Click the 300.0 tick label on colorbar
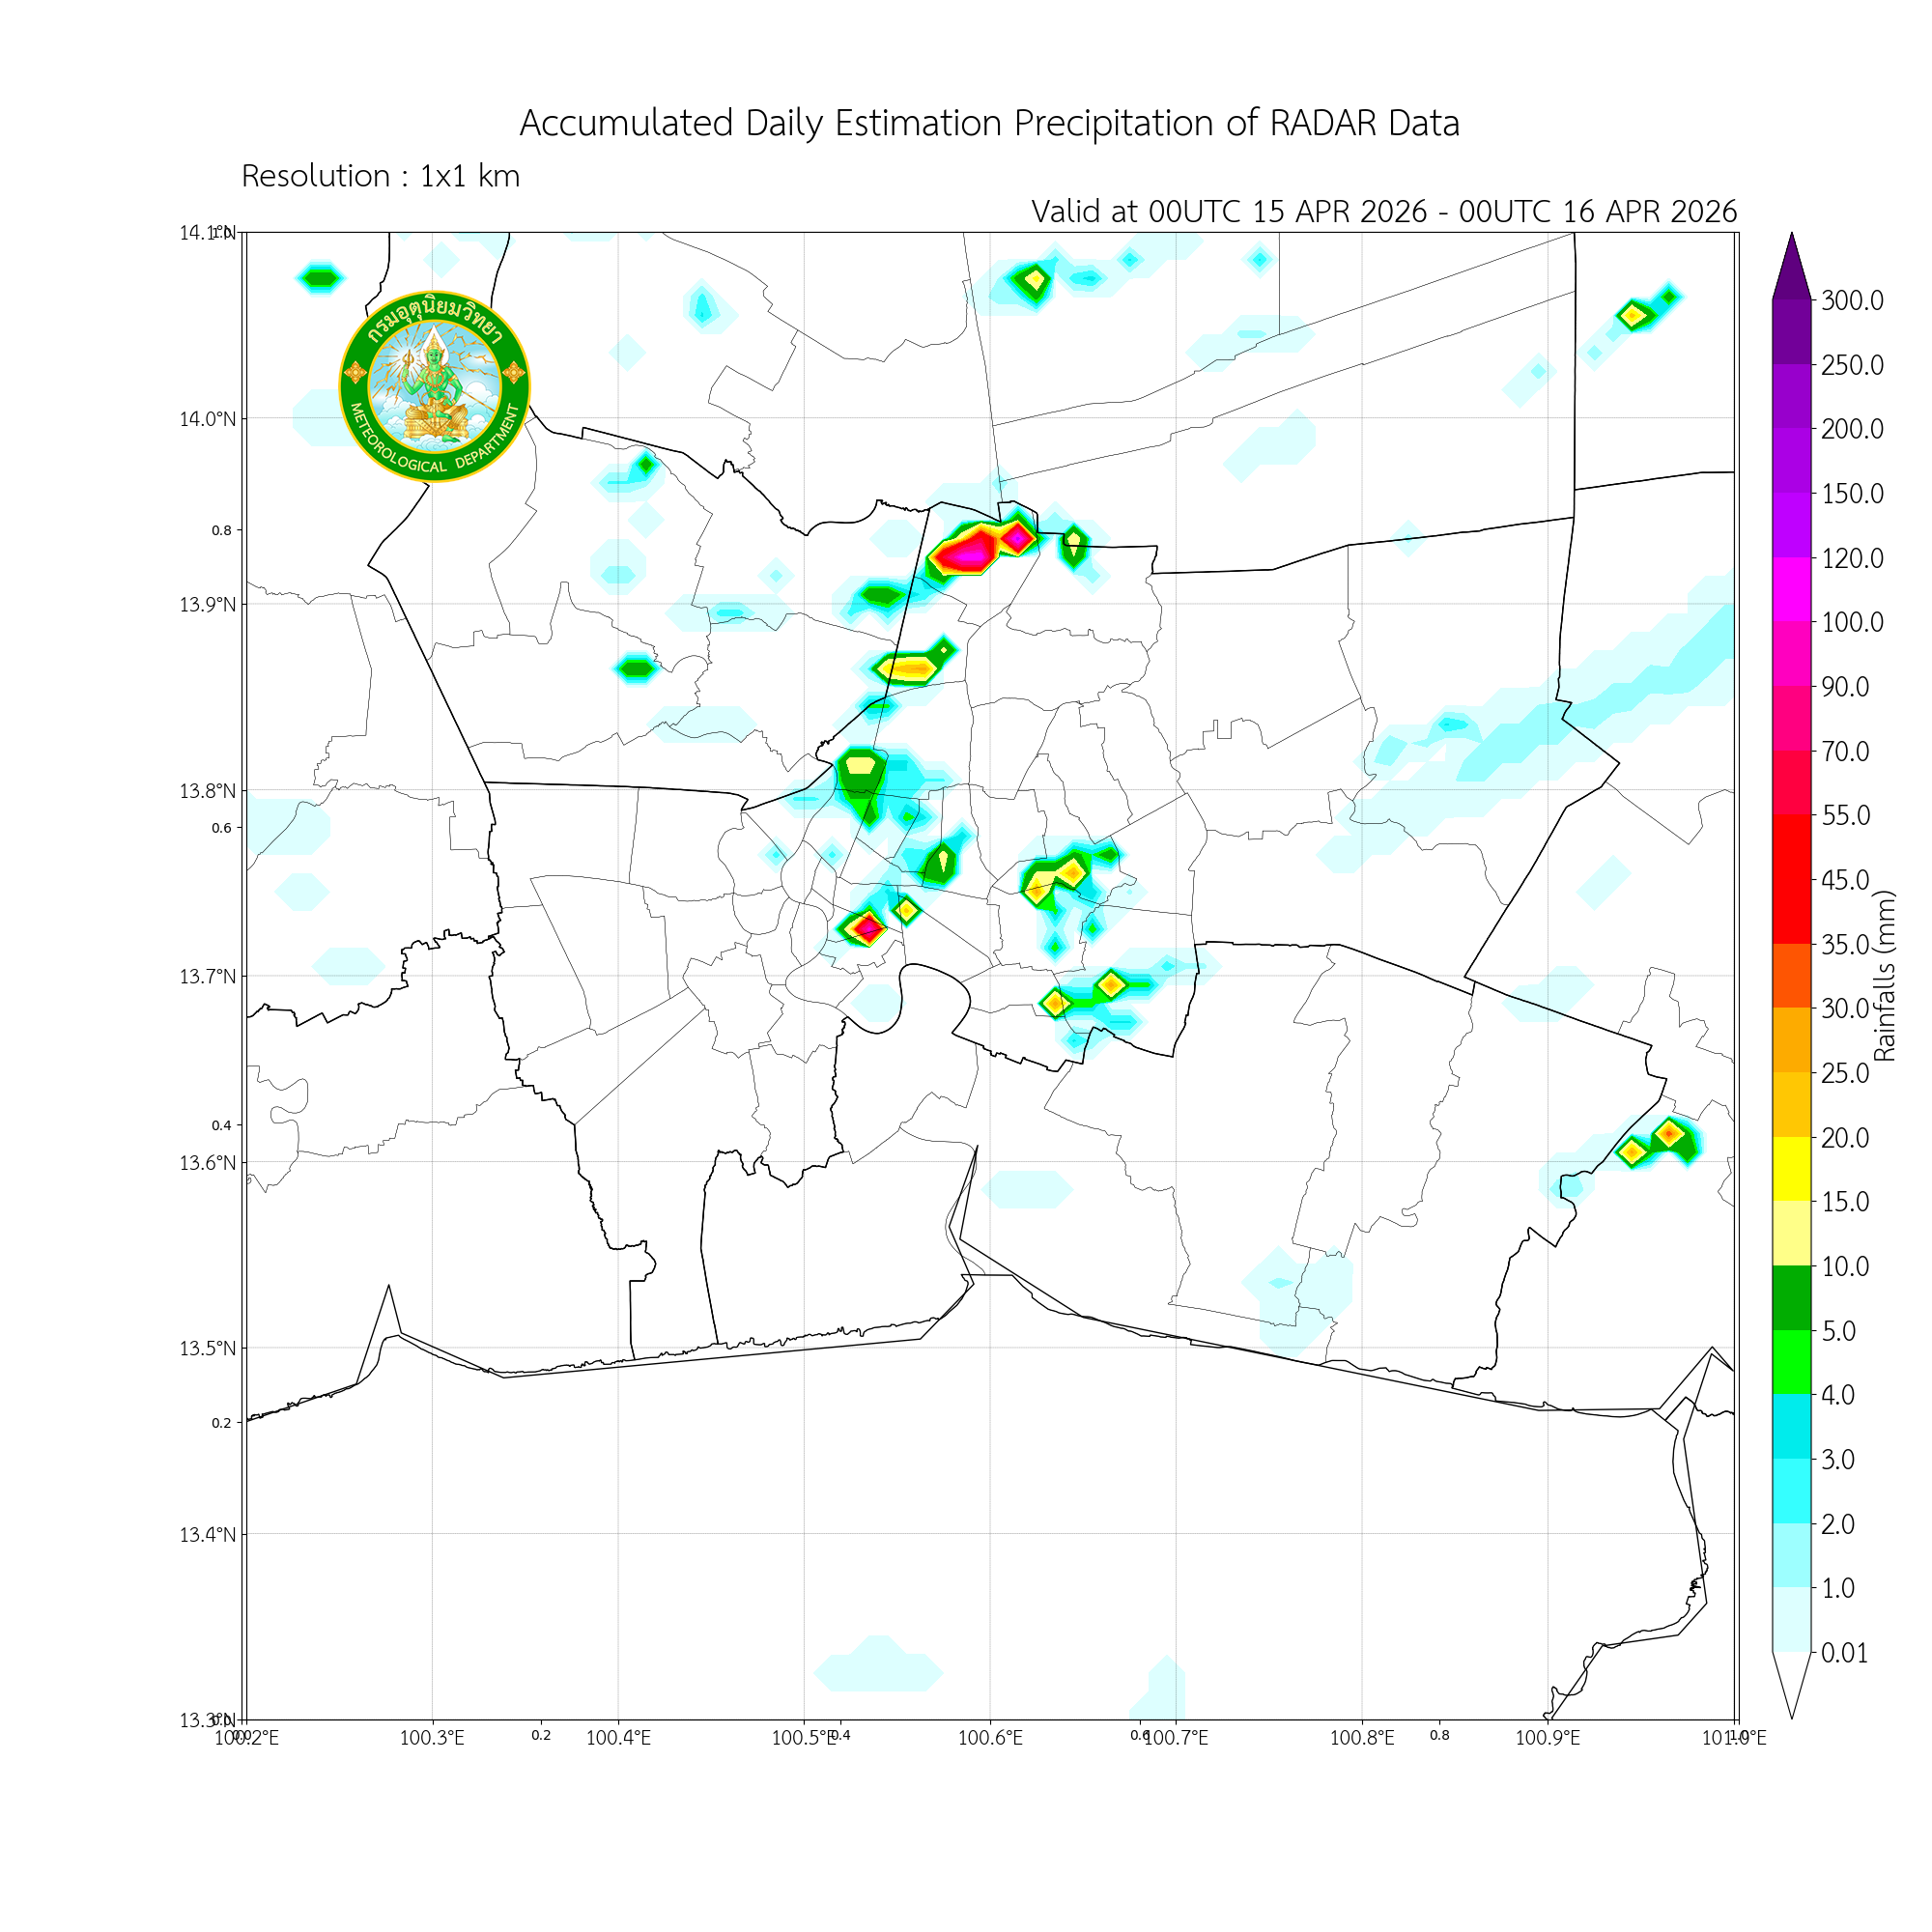The height and width of the screenshot is (1932, 1932). [x=1851, y=300]
